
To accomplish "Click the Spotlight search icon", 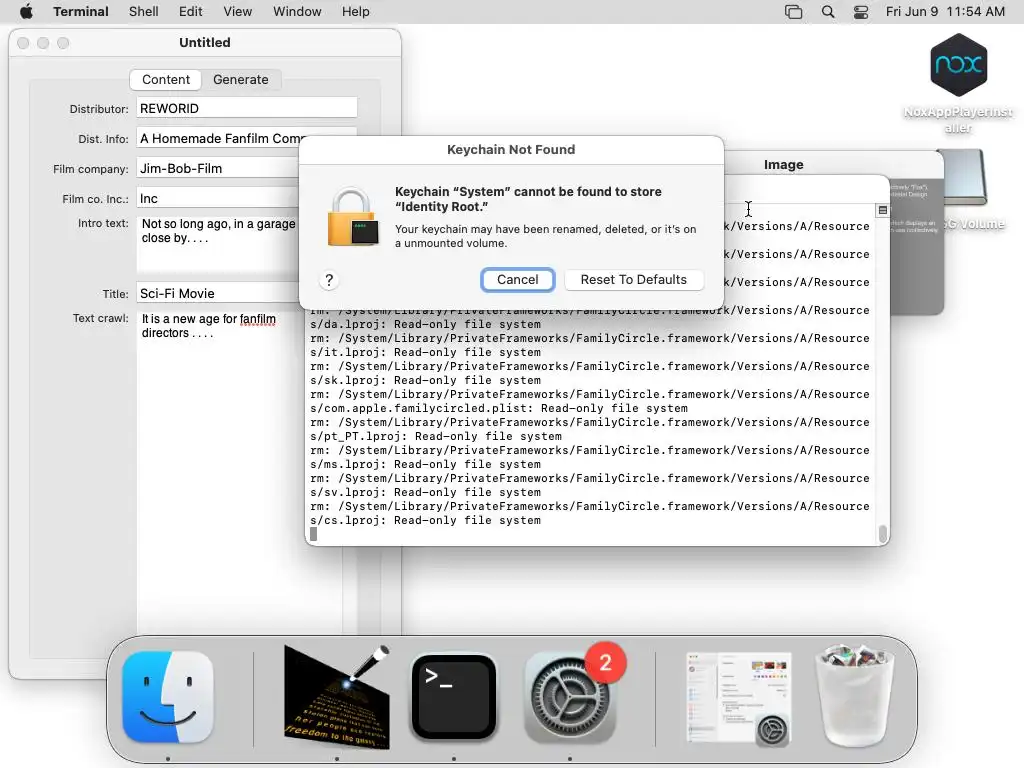I will (827, 12).
